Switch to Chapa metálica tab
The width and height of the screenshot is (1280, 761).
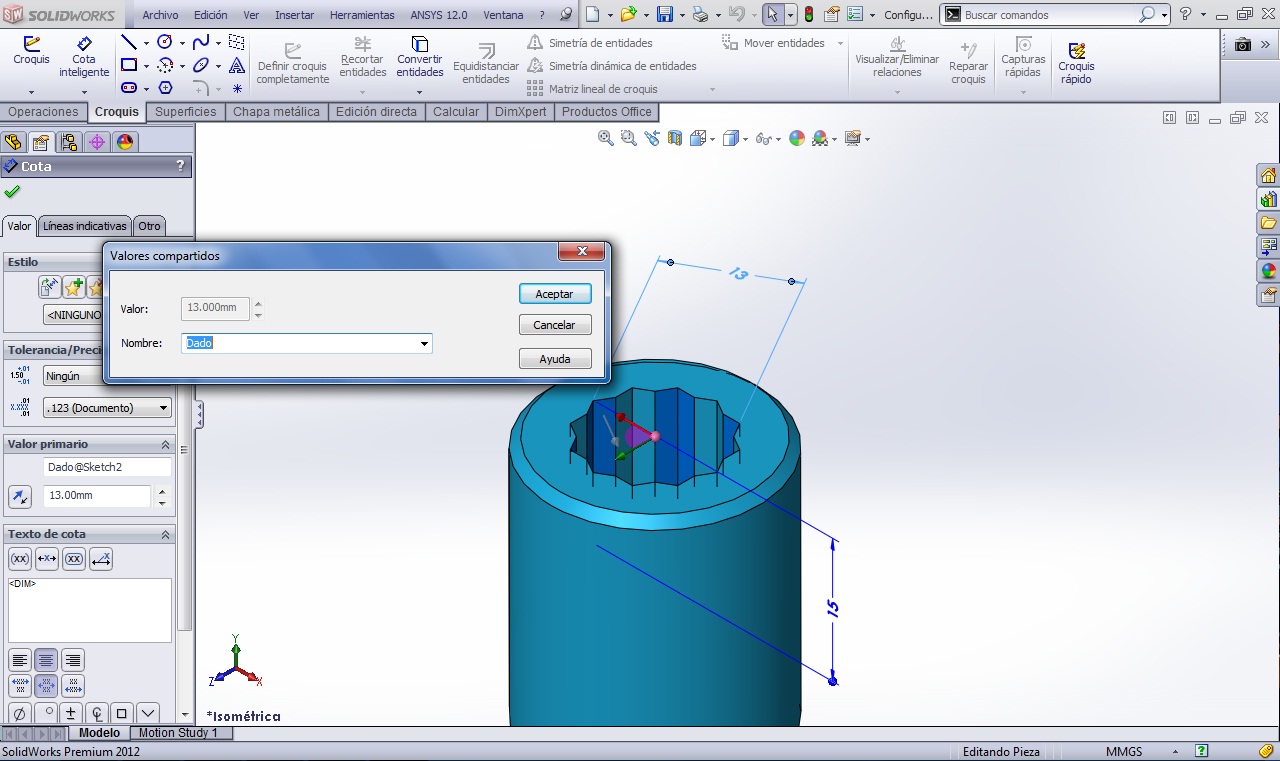tap(276, 112)
